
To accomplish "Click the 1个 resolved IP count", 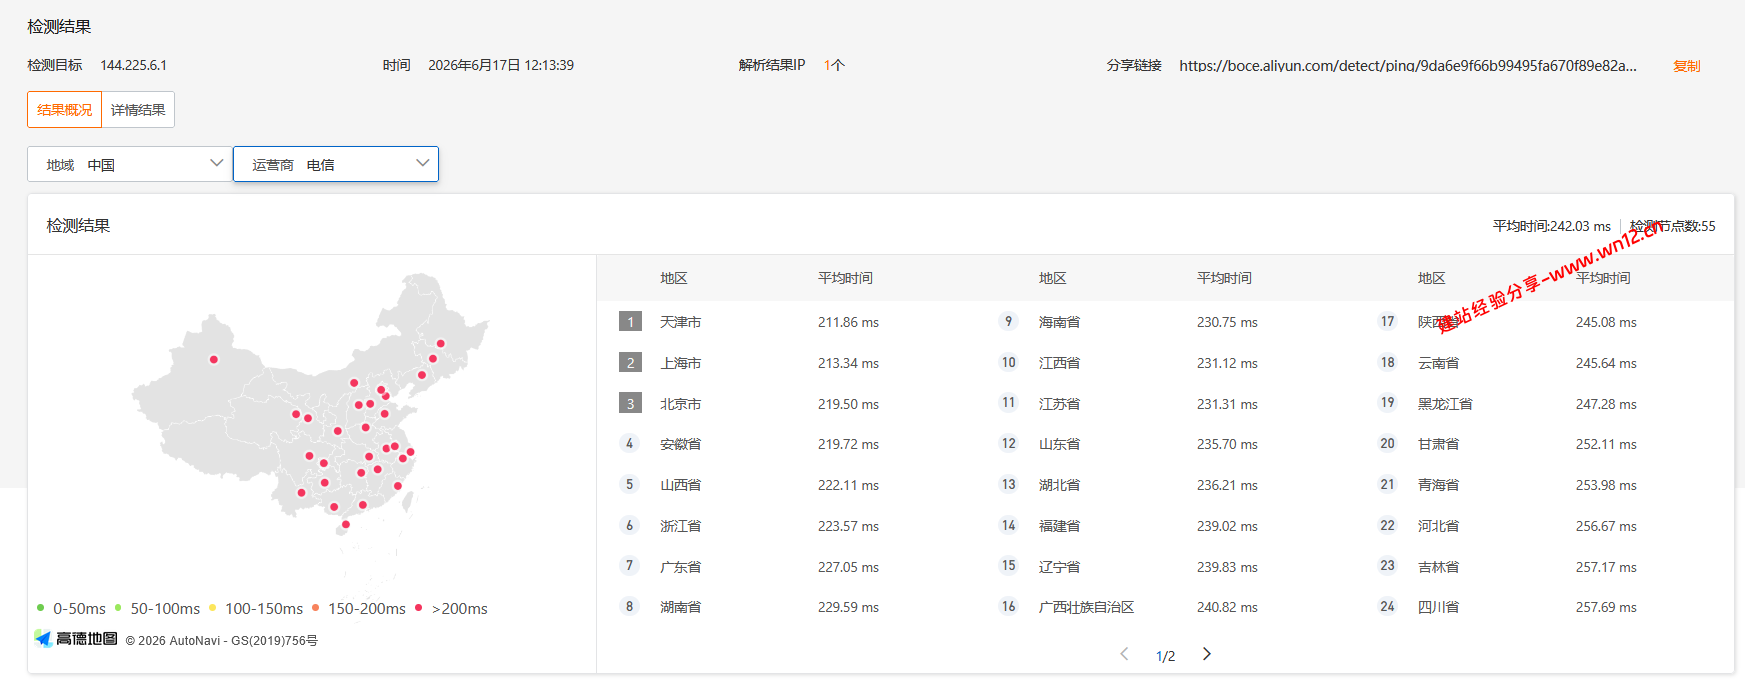I will 834,65.
